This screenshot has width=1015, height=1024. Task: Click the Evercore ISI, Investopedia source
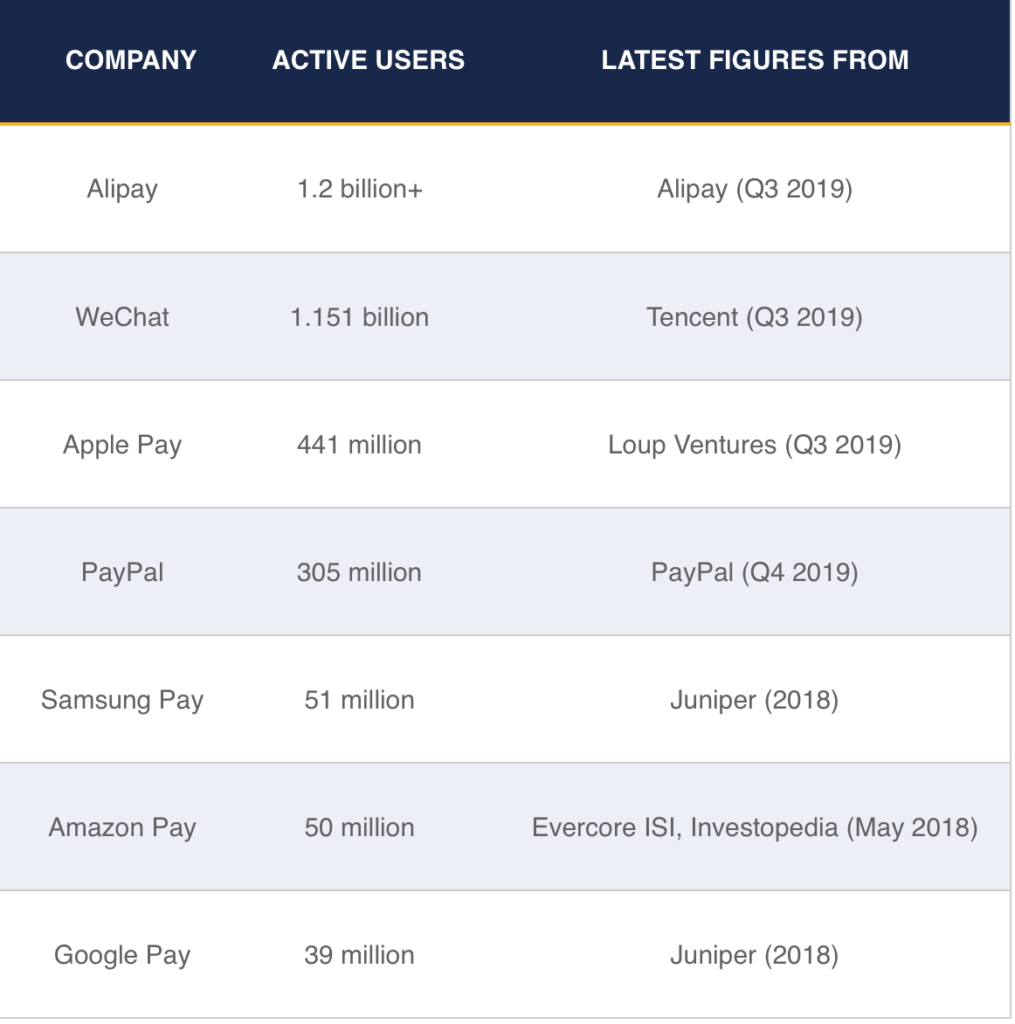point(755,828)
